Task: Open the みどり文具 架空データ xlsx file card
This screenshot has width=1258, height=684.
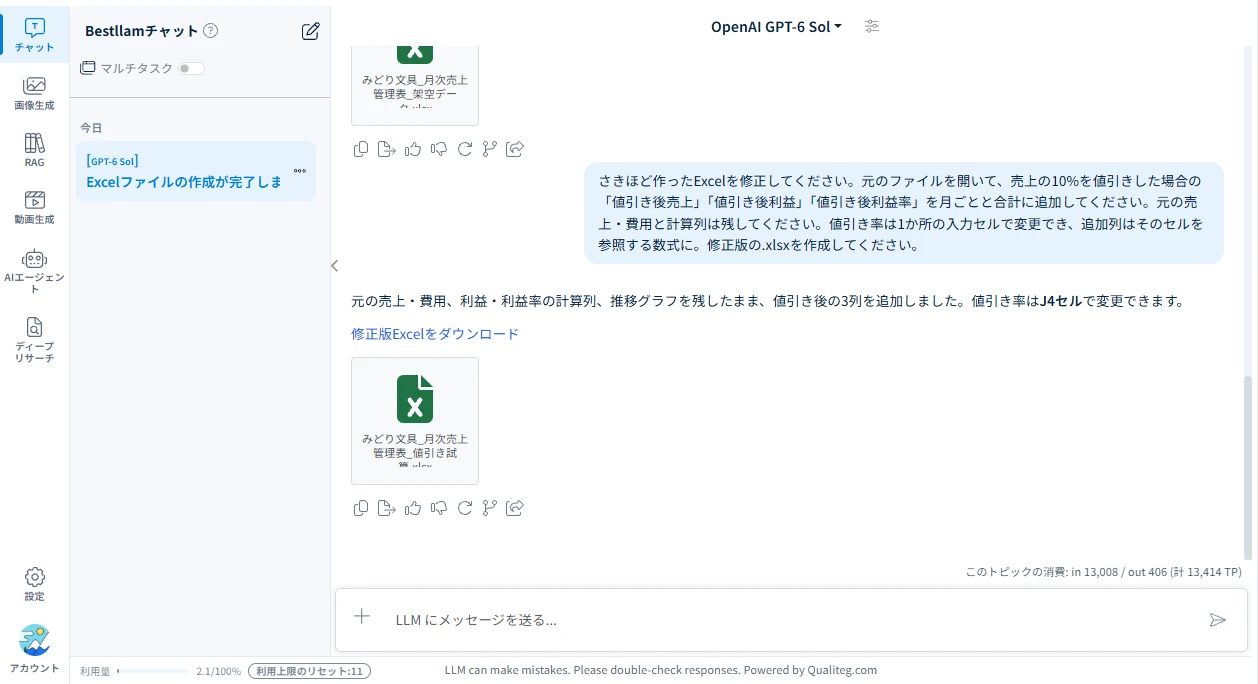Action: click(x=415, y=85)
